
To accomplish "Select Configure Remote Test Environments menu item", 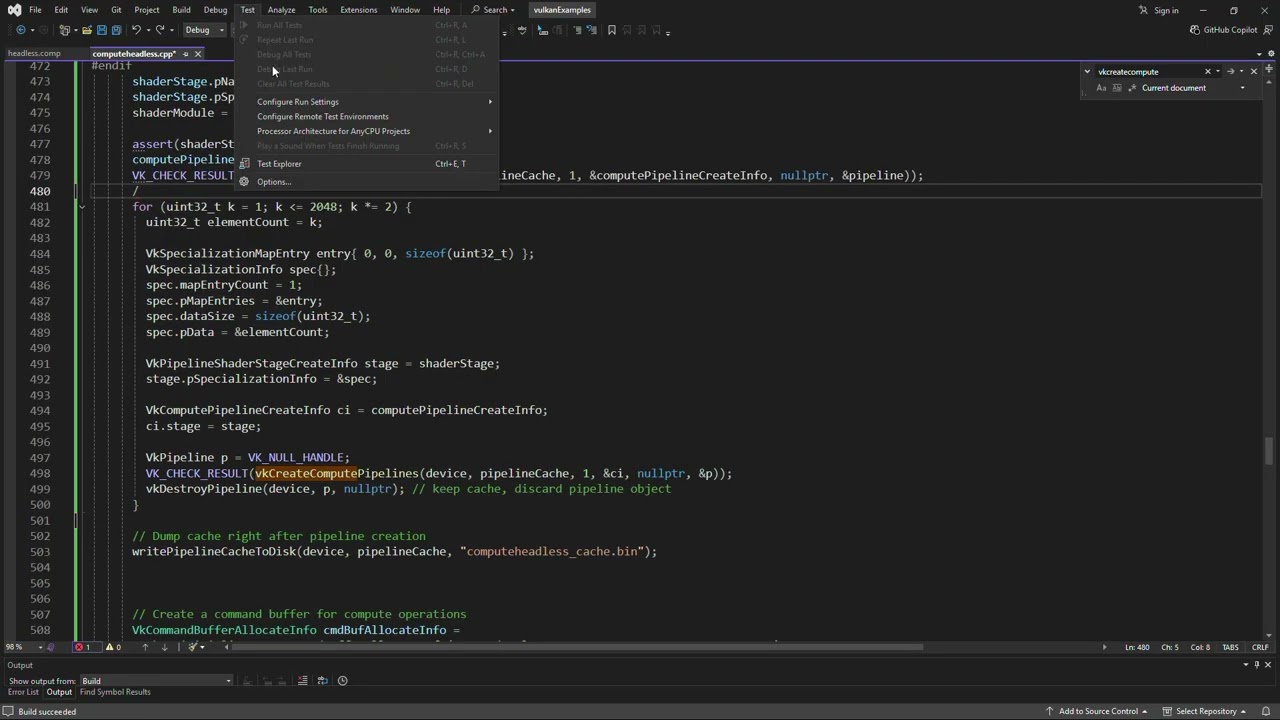I will [323, 117].
